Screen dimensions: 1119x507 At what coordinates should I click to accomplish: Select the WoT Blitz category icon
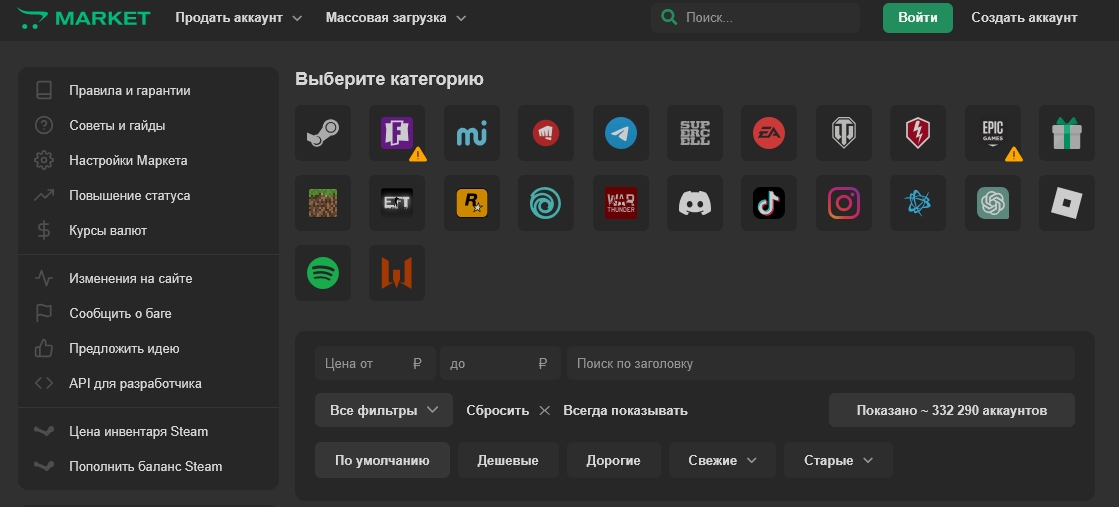(918, 133)
